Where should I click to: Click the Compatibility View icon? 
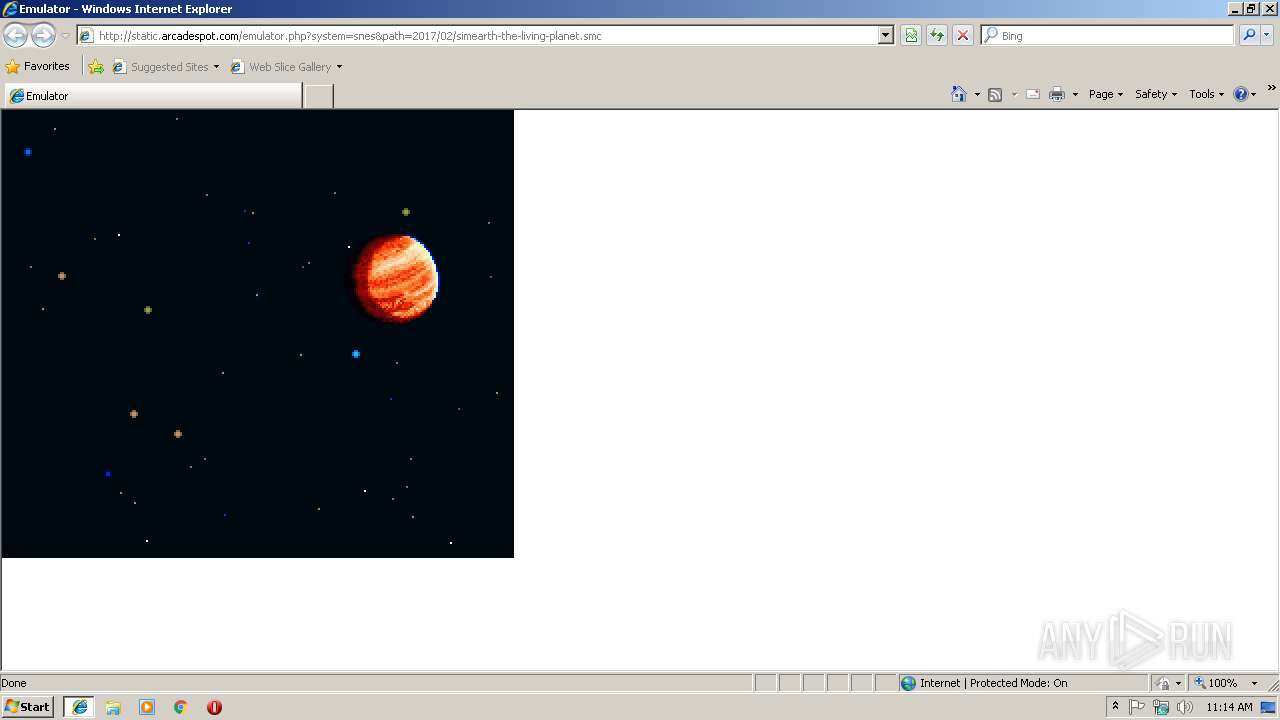[911, 36]
